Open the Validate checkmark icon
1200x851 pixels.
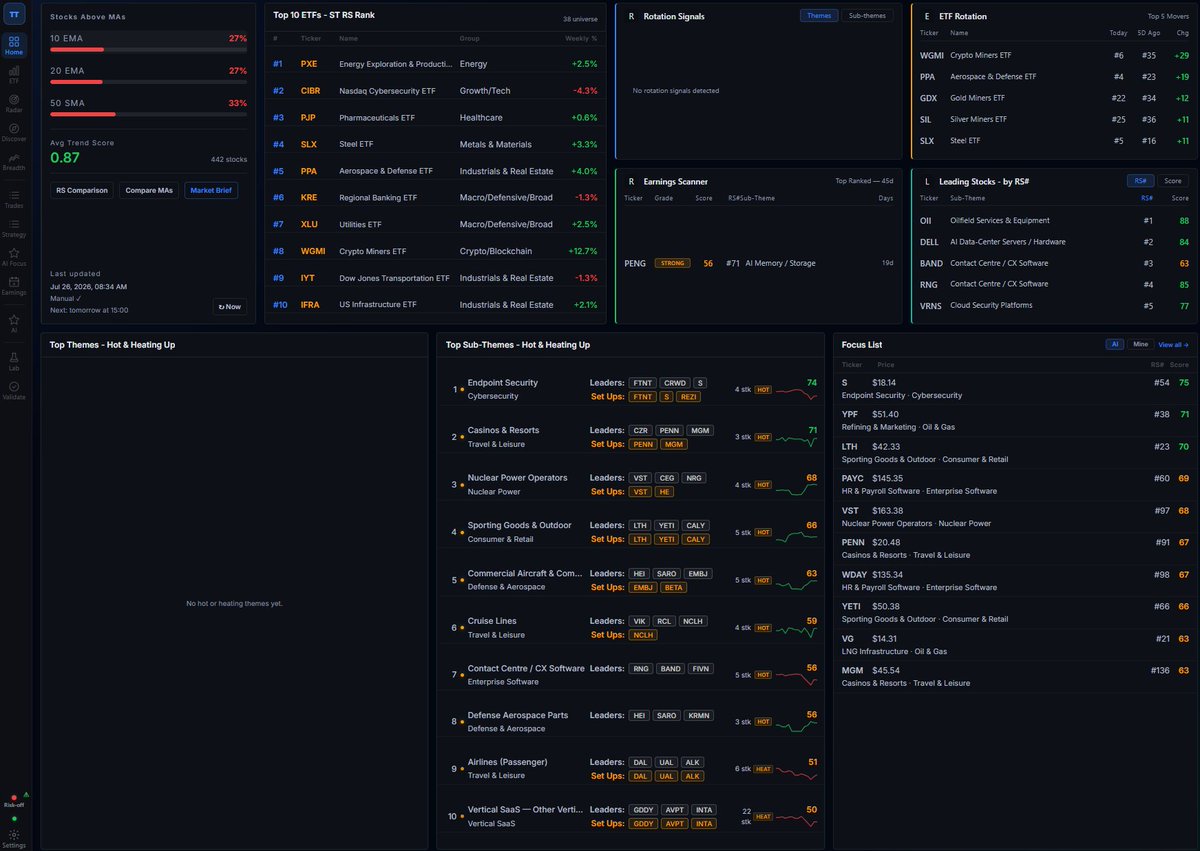[14, 389]
